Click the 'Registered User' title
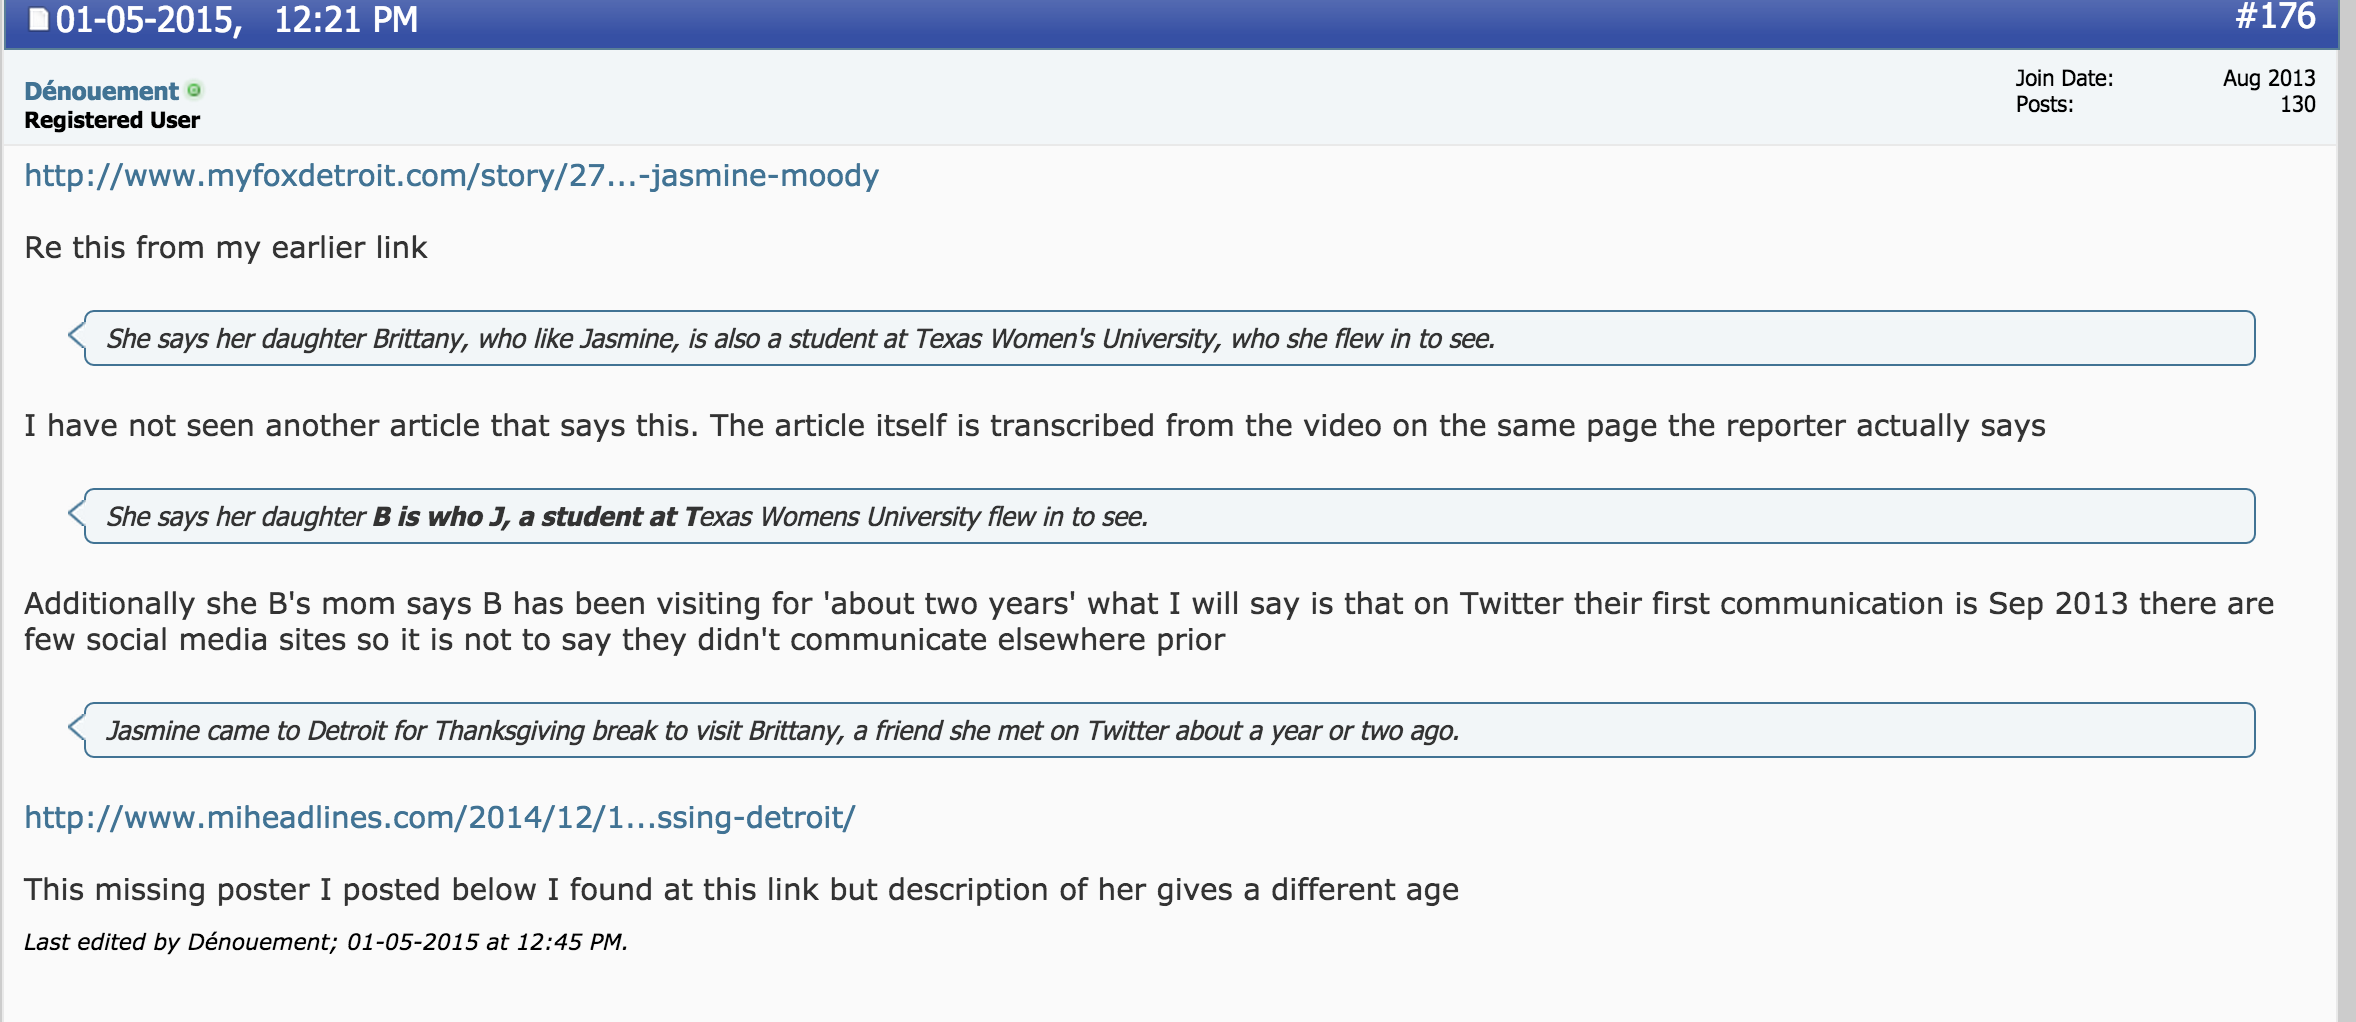The height and width of the screenshot is (1022, 2356). [112, 121]
